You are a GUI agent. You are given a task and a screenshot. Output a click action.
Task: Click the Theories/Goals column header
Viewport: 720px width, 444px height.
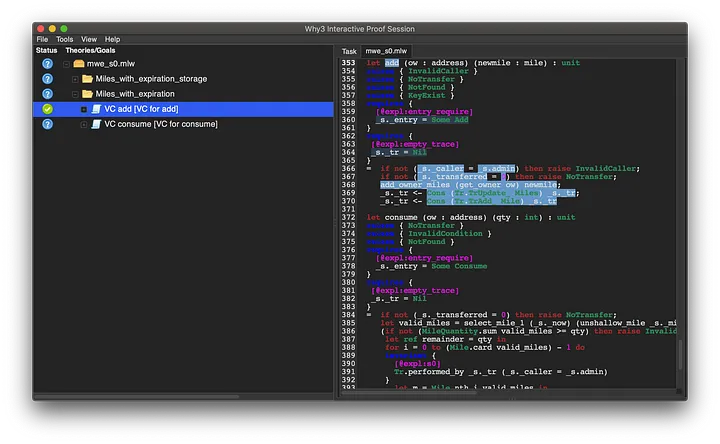[x=92, y=50]
